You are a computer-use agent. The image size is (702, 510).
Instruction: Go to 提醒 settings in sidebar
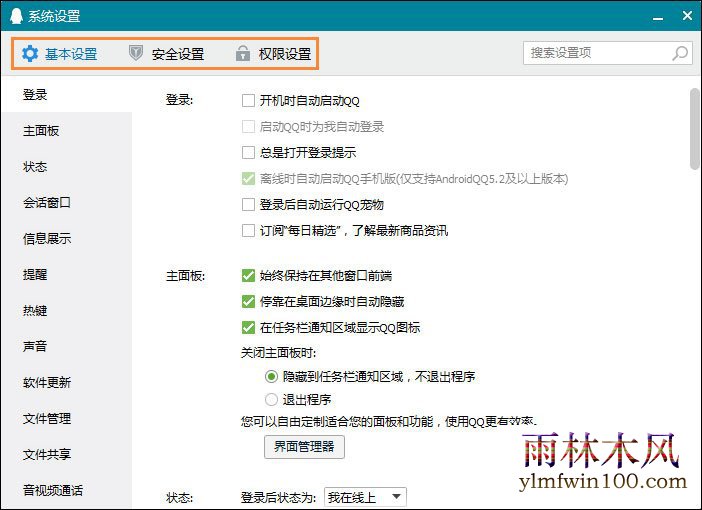(66, 274)
